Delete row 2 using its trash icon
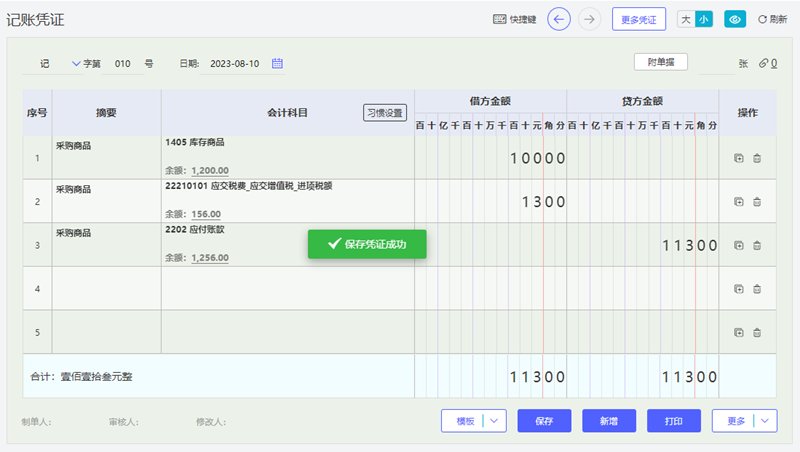This screenshot has width=800, height=452. (757, 202)
